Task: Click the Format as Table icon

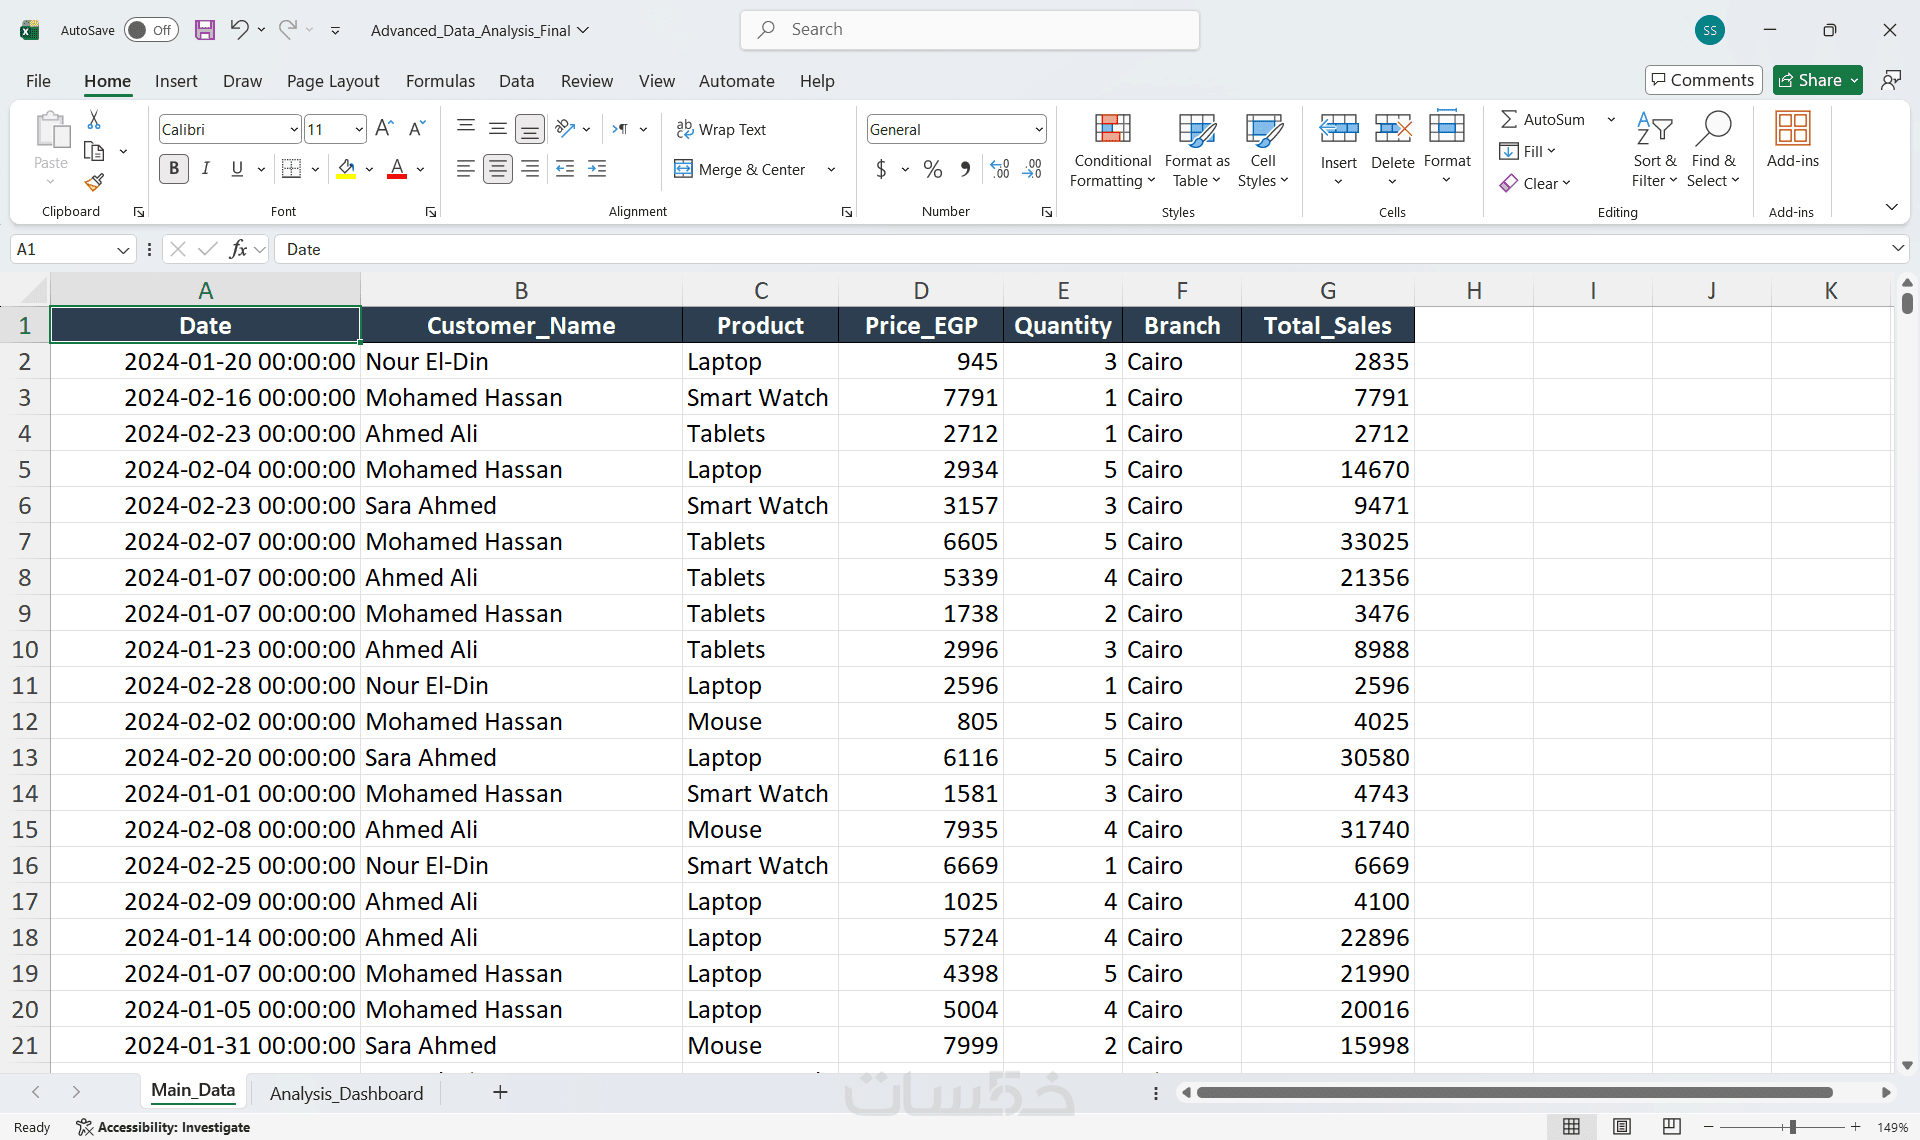Action: coord(1196,130)
